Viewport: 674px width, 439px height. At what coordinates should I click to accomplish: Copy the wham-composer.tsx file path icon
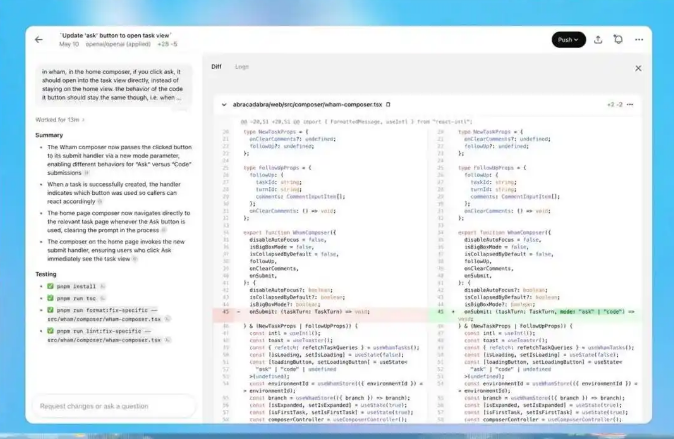pos(389,104)
